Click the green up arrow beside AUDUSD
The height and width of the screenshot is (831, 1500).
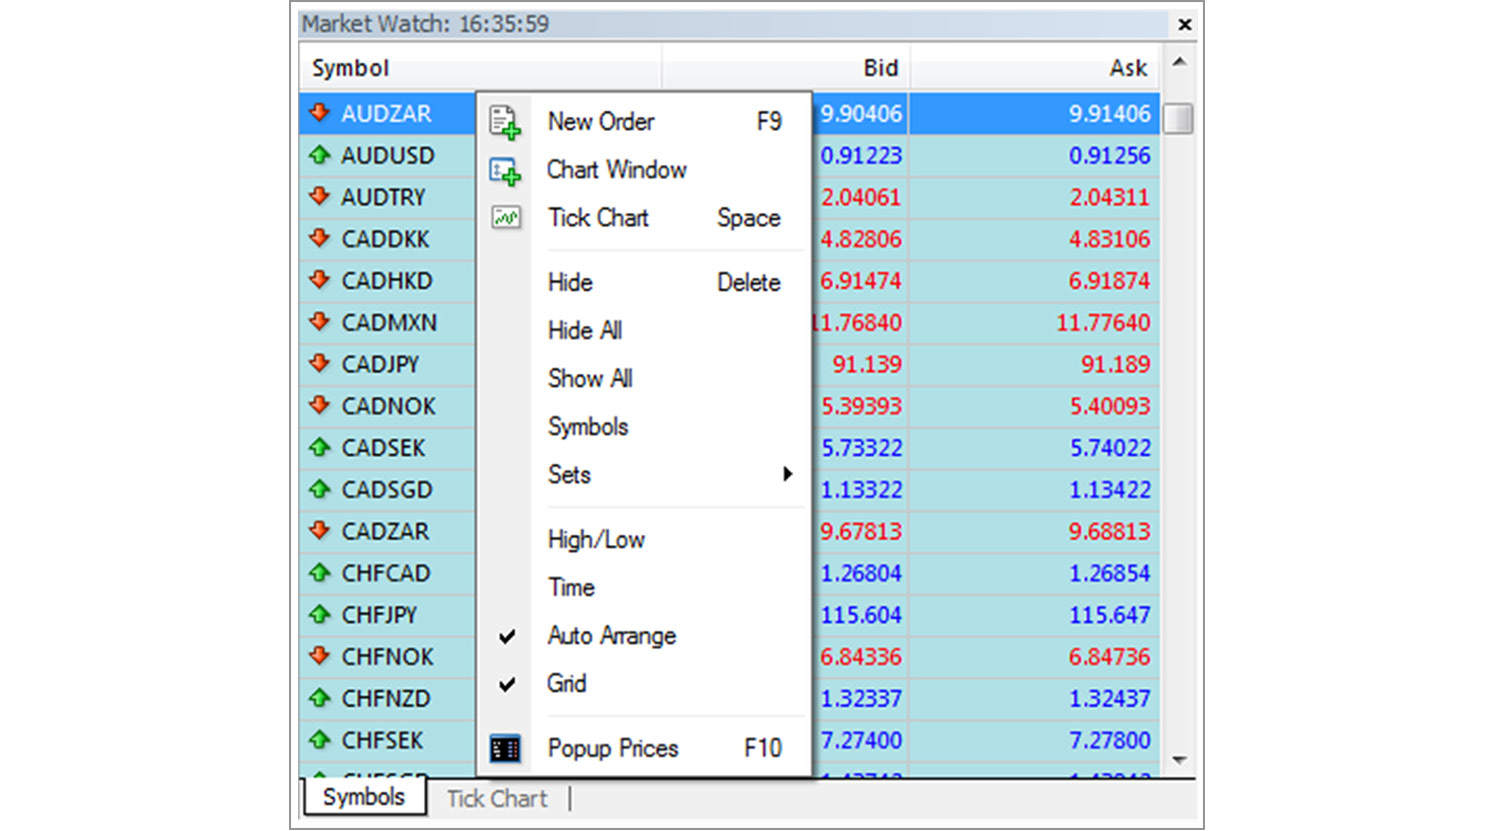320,155
